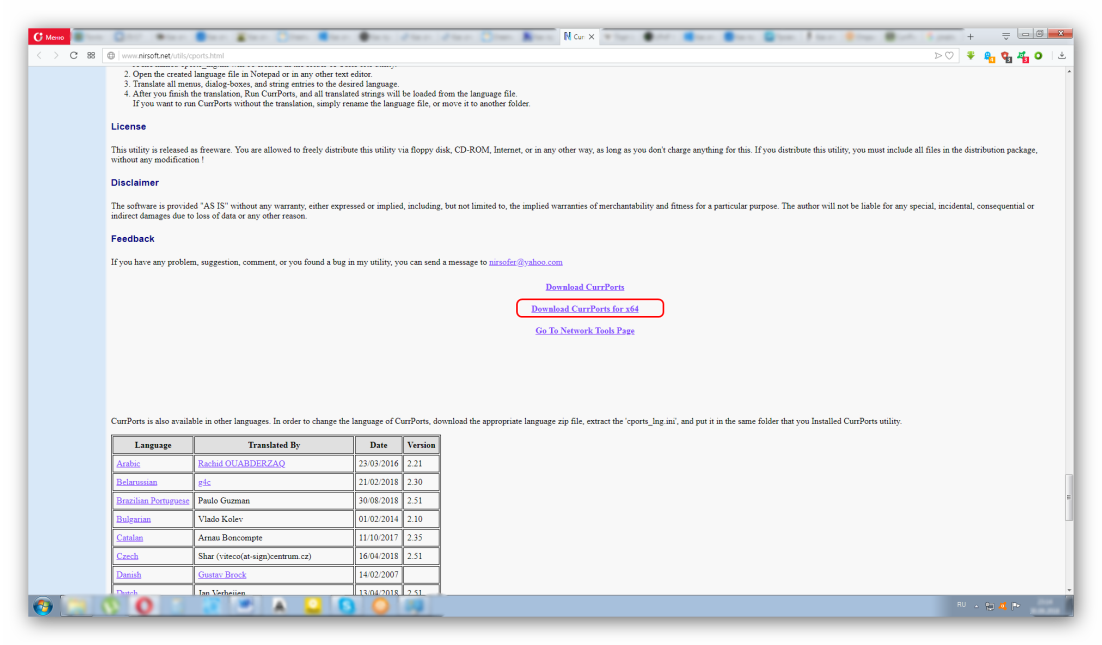
Task: Open the Speed Dial grid icon
Action: click(x=91, y=56)
